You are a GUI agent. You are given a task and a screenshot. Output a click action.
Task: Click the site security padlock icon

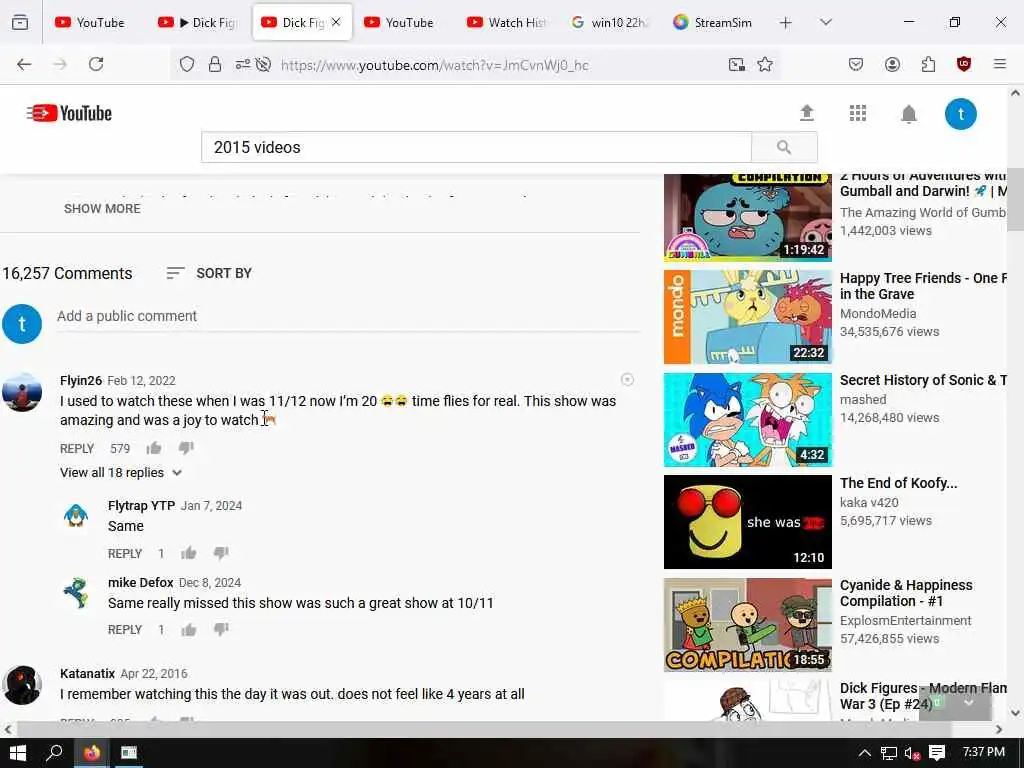[215, 65]
